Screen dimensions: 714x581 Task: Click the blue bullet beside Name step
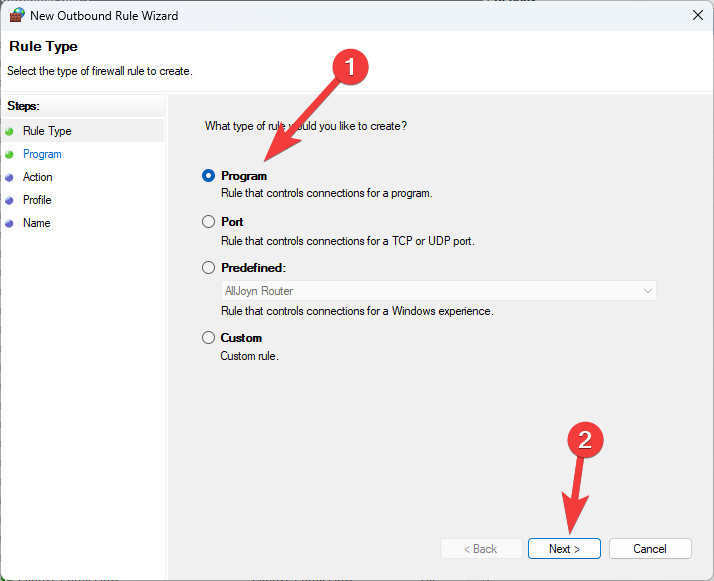[9, 223]
